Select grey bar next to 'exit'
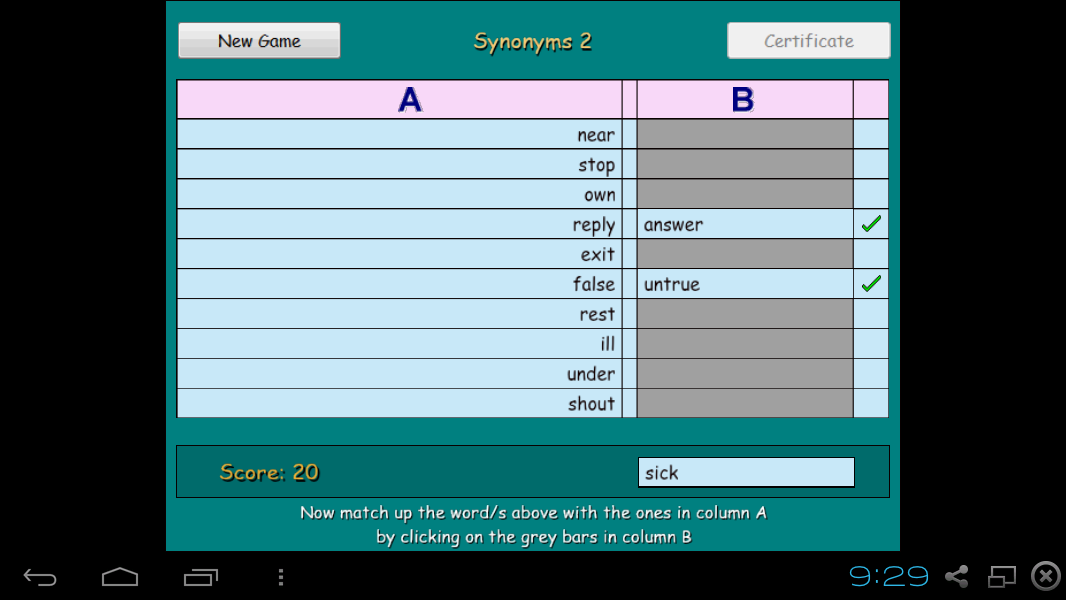This screenshot has width=1066, height=600. pos(745,254)
